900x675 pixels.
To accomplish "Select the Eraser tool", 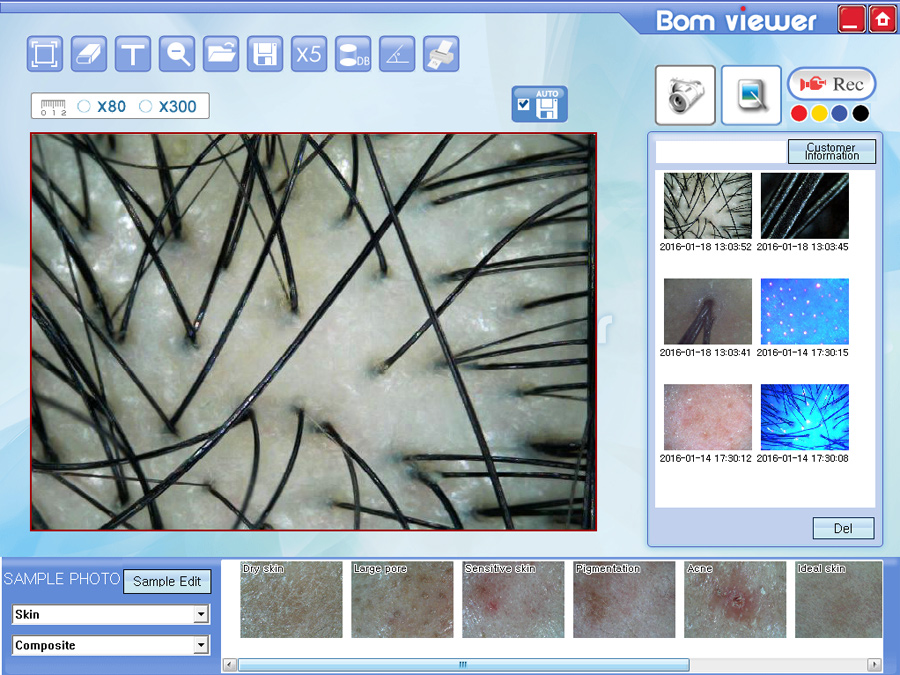I will [x=89, y=54].
